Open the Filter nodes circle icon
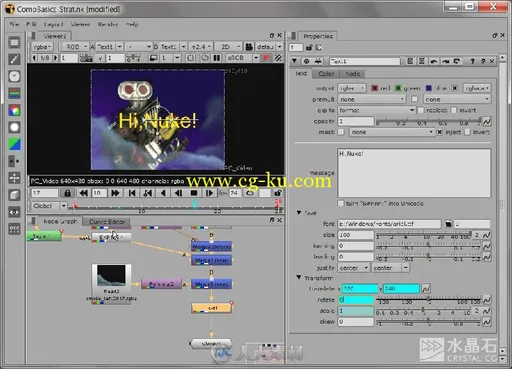Image resolution: width=512 pixels, height=369 pixels. (14, 127)
